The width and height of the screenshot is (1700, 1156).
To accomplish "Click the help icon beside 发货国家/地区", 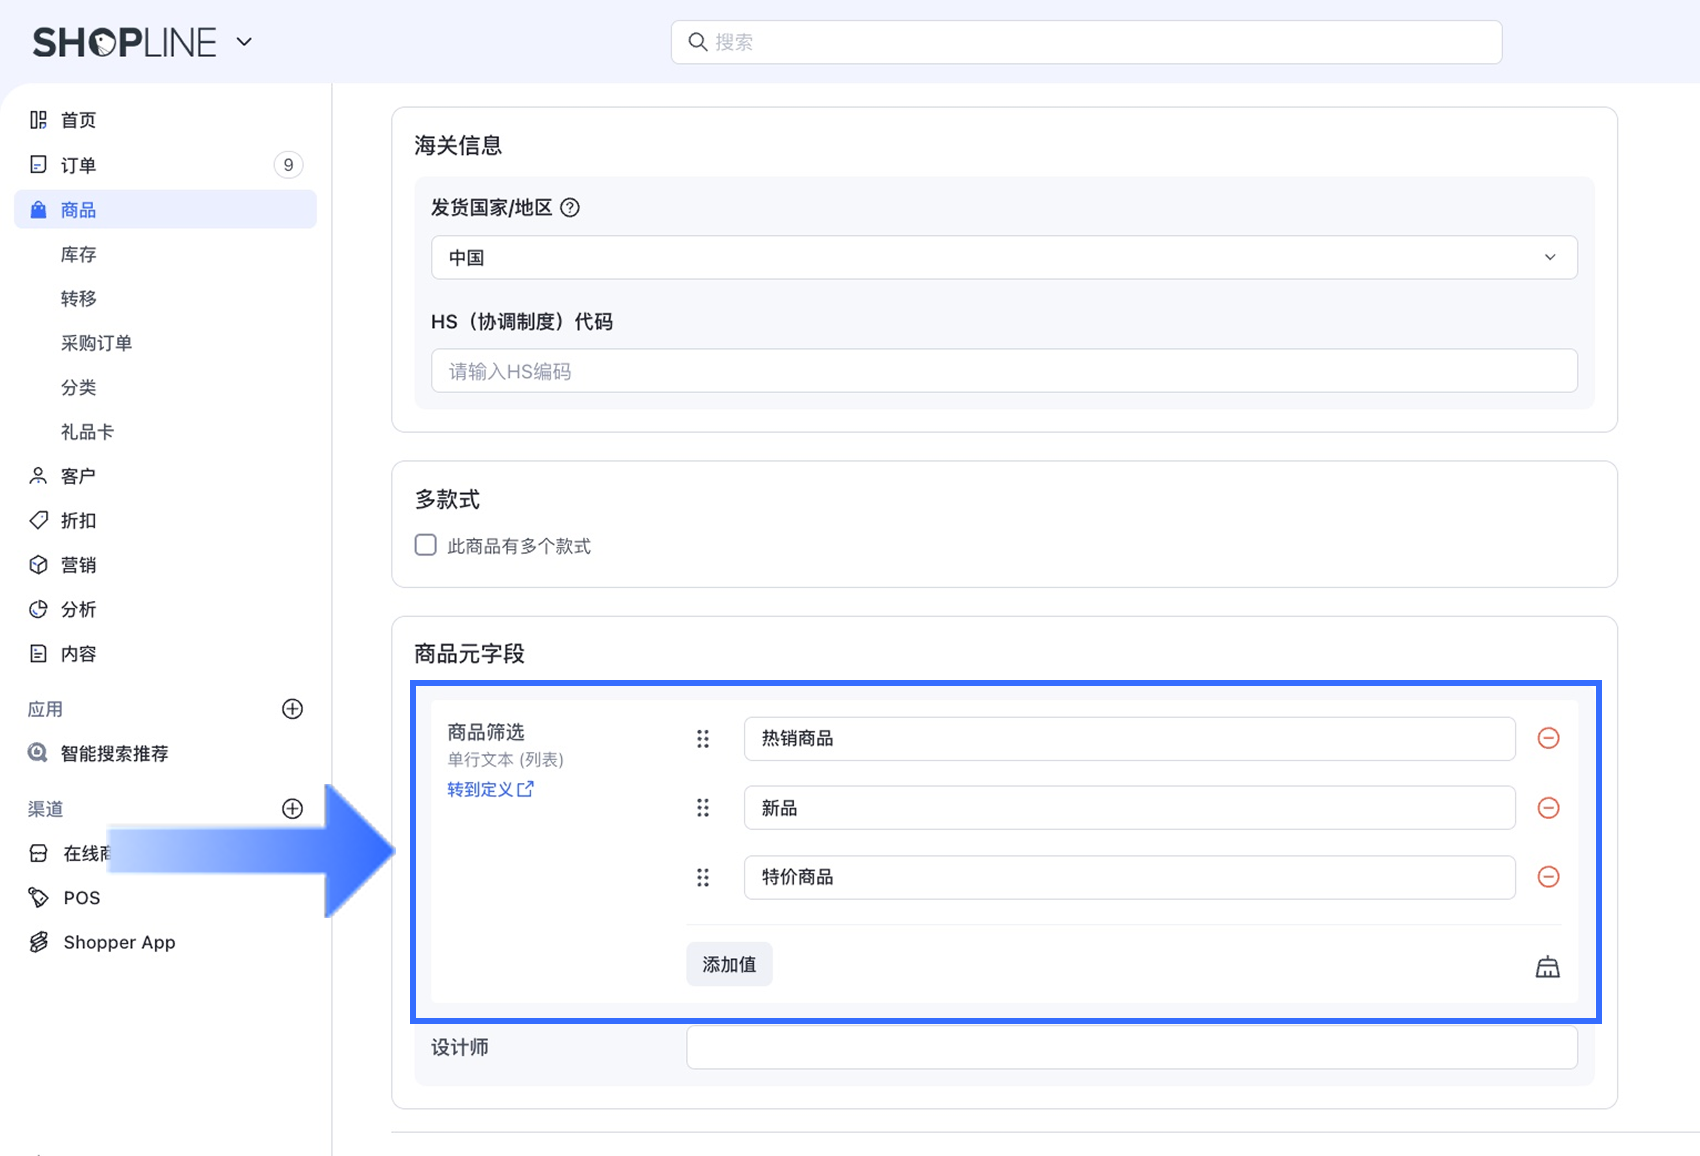I will (570, 208).
